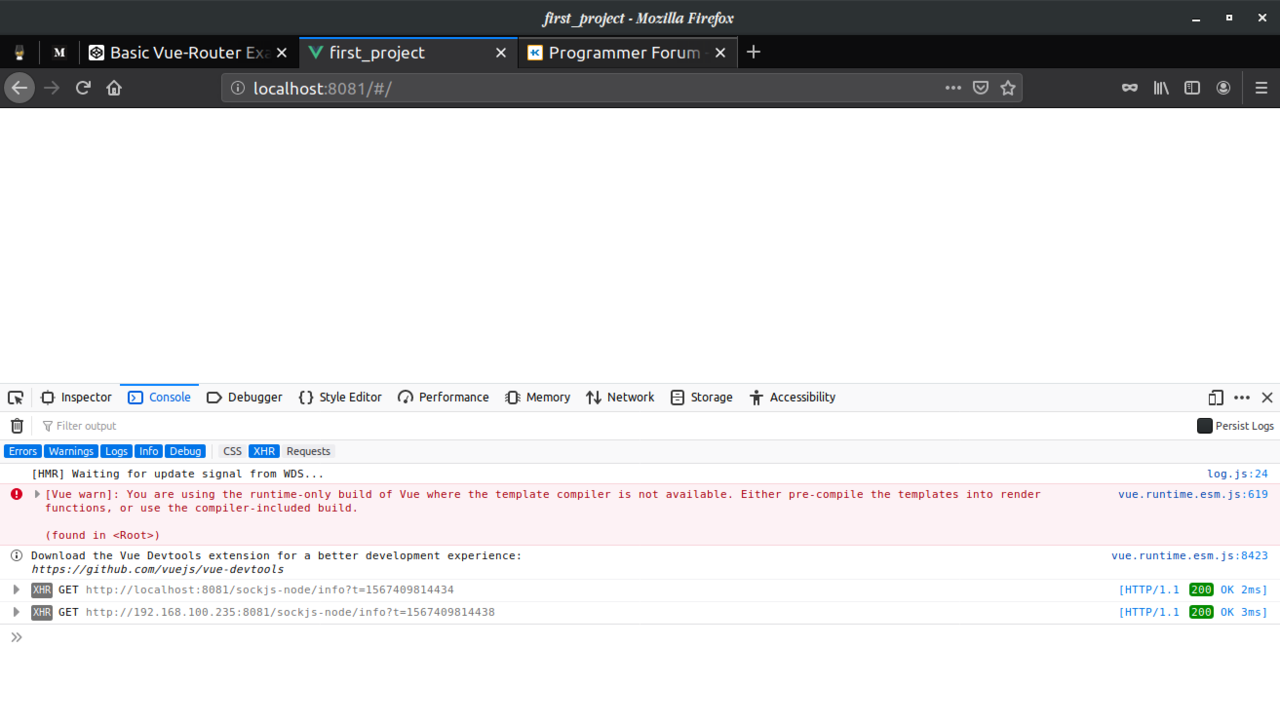Bookmark this page with the star icon

1008,88
